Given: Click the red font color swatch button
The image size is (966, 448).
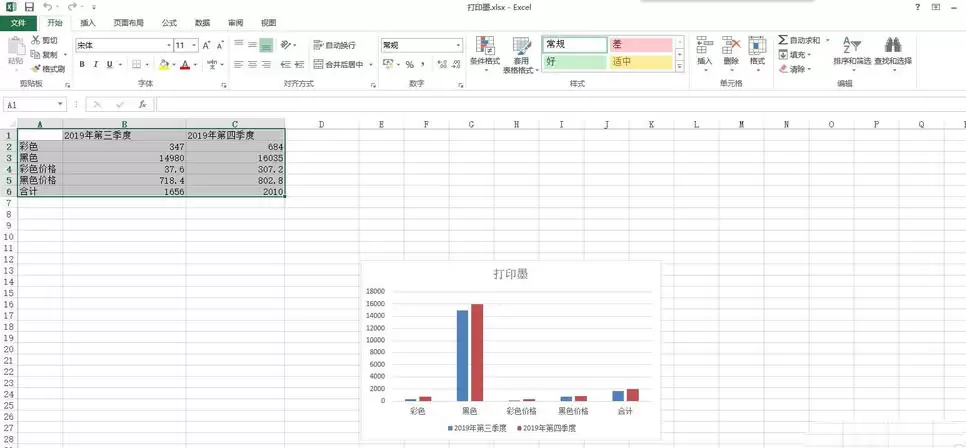Looking at the screenshot, I should pos(185,65).
